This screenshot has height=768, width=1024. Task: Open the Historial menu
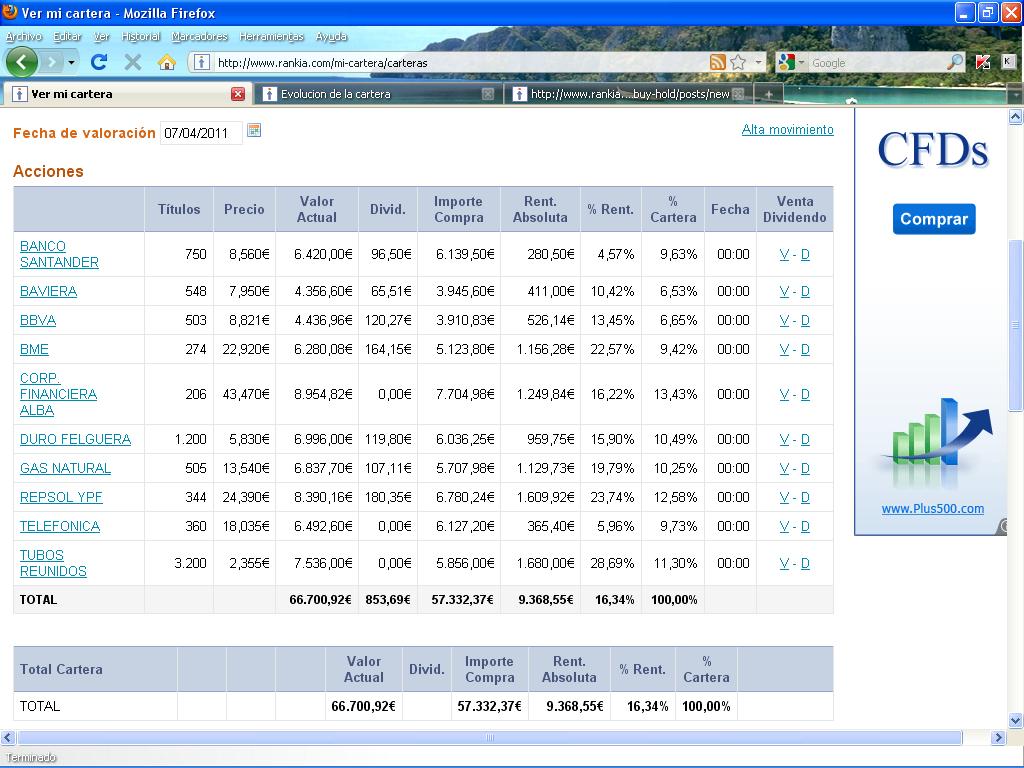(x=140, y=37)
